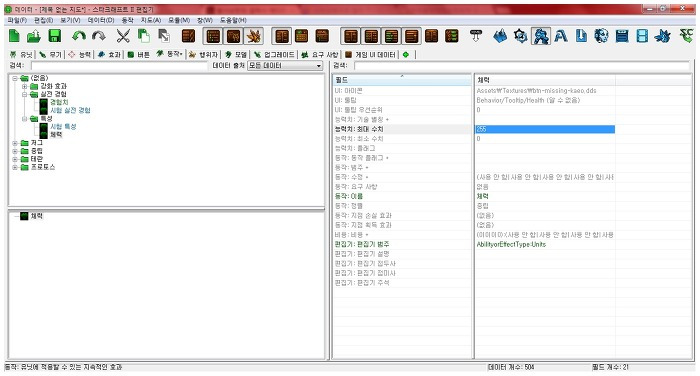The image size is (700, 376).
Task: Open the Cutscene film strip icon
Action: coord(642,36)
